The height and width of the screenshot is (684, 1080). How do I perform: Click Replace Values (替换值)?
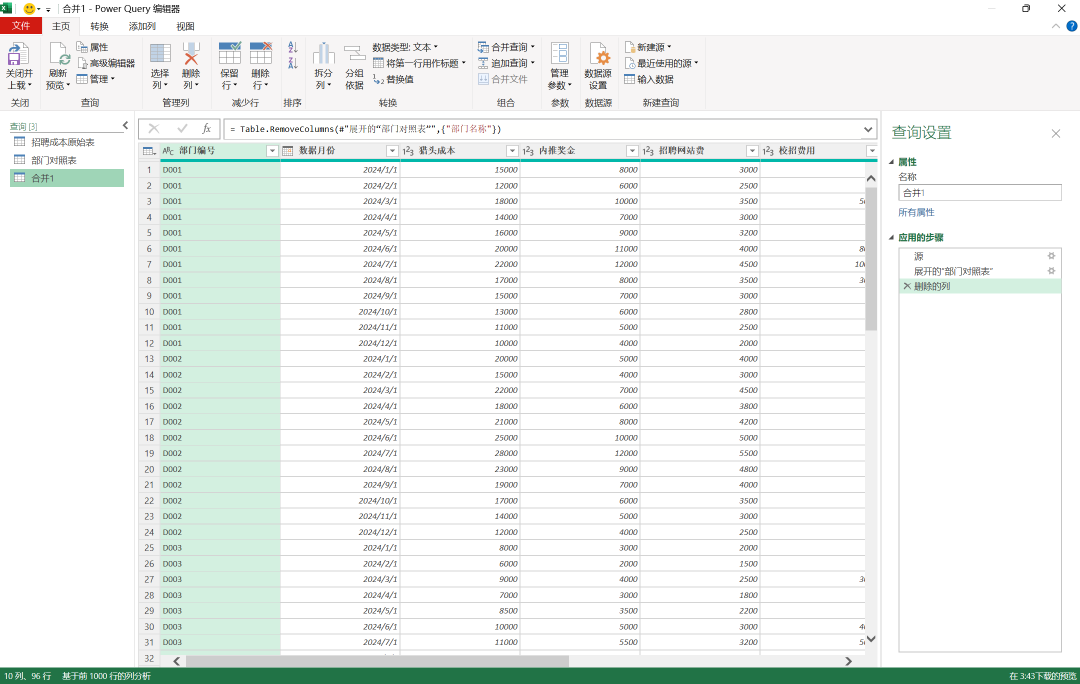tap(393, 79)
